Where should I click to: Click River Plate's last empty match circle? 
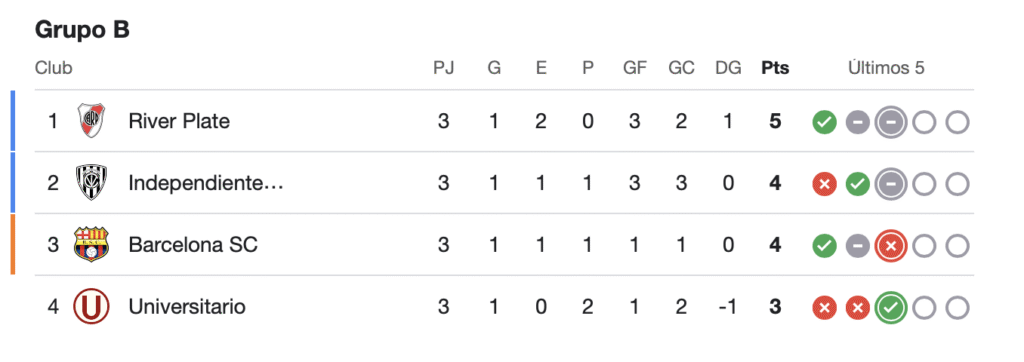coord(957,122)
